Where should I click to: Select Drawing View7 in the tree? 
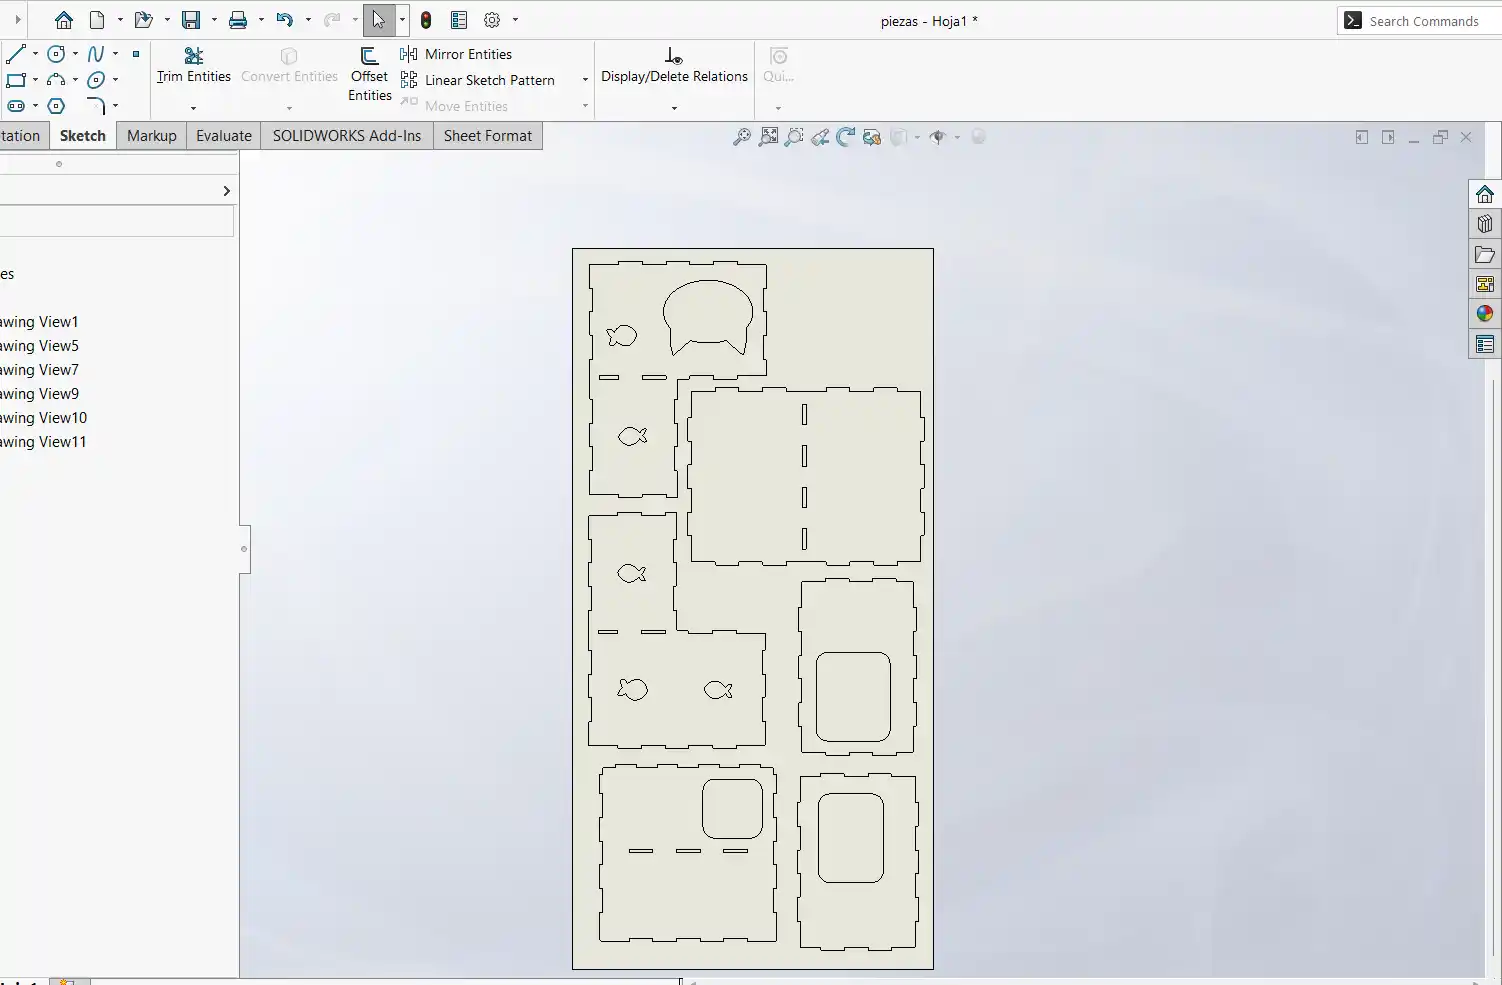click(40, 370)
